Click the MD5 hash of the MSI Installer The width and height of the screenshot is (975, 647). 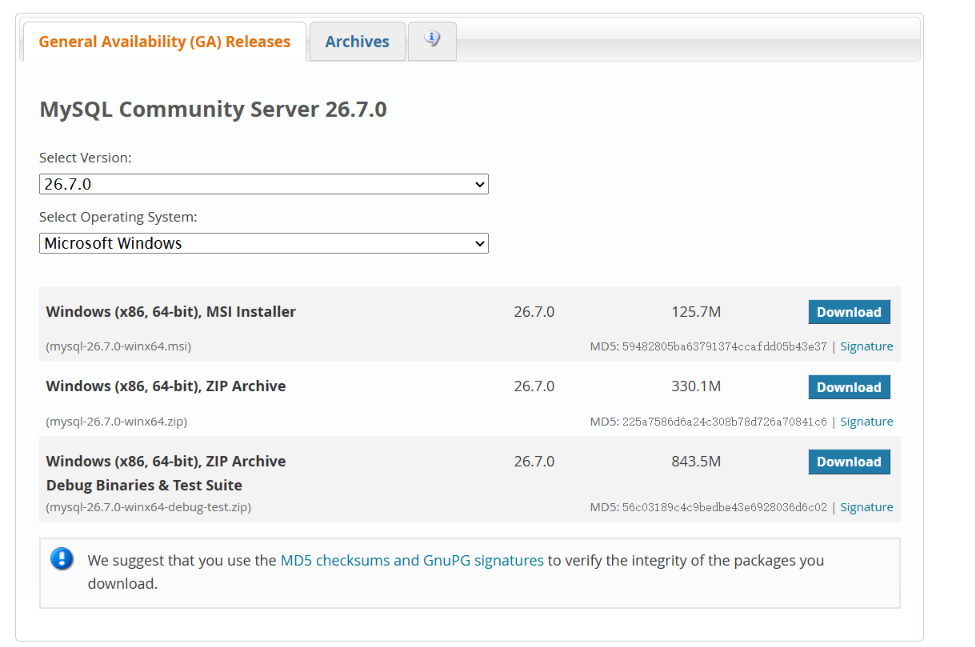coord(724,346)
